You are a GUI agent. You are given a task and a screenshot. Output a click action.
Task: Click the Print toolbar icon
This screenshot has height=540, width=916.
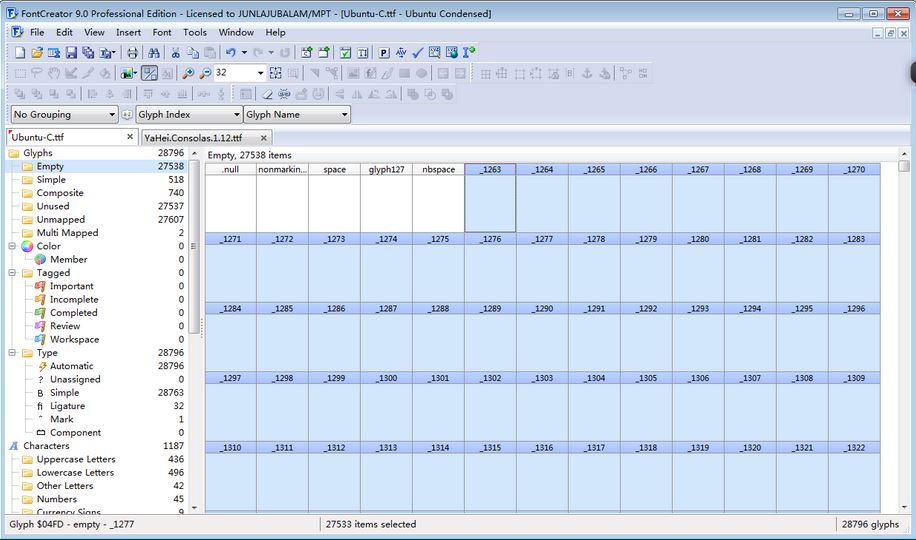(132, 52)
